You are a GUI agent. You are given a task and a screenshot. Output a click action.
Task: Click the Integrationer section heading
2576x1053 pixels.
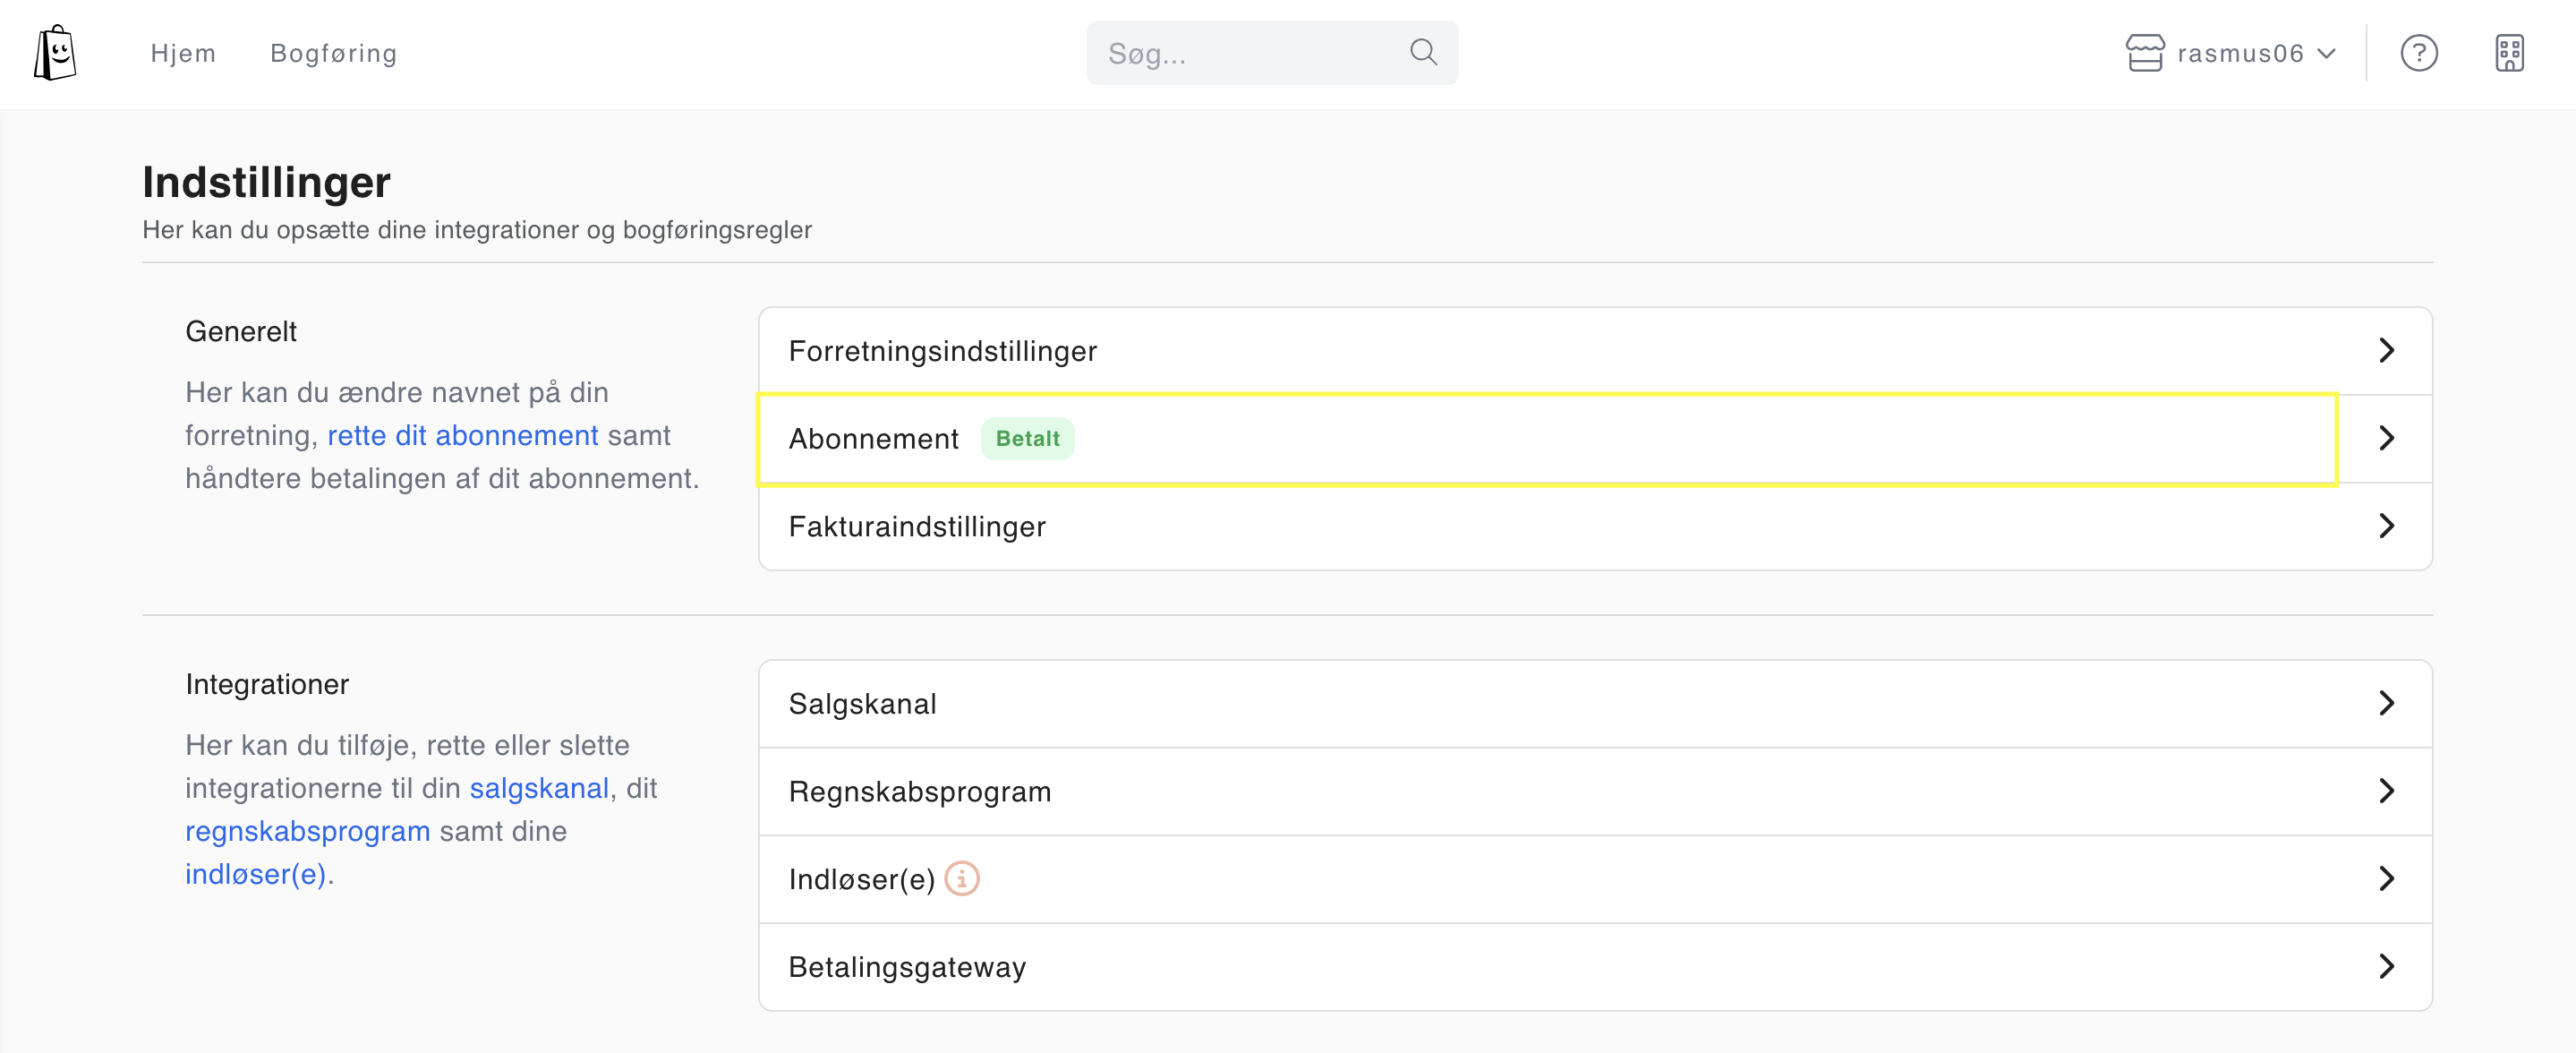(x=267, y=684)
